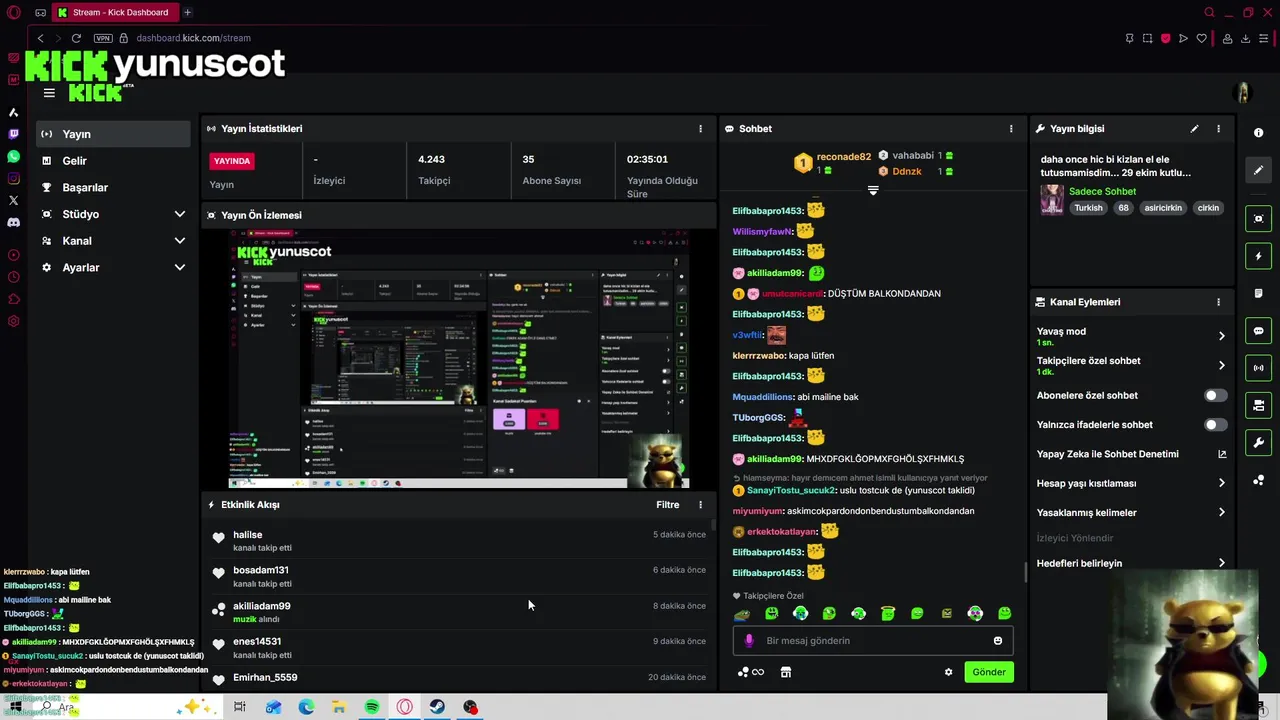The width and height of the screenshot is (1280, 720).
Task: Click the red YAYINDA live badge
Action: 232,161
